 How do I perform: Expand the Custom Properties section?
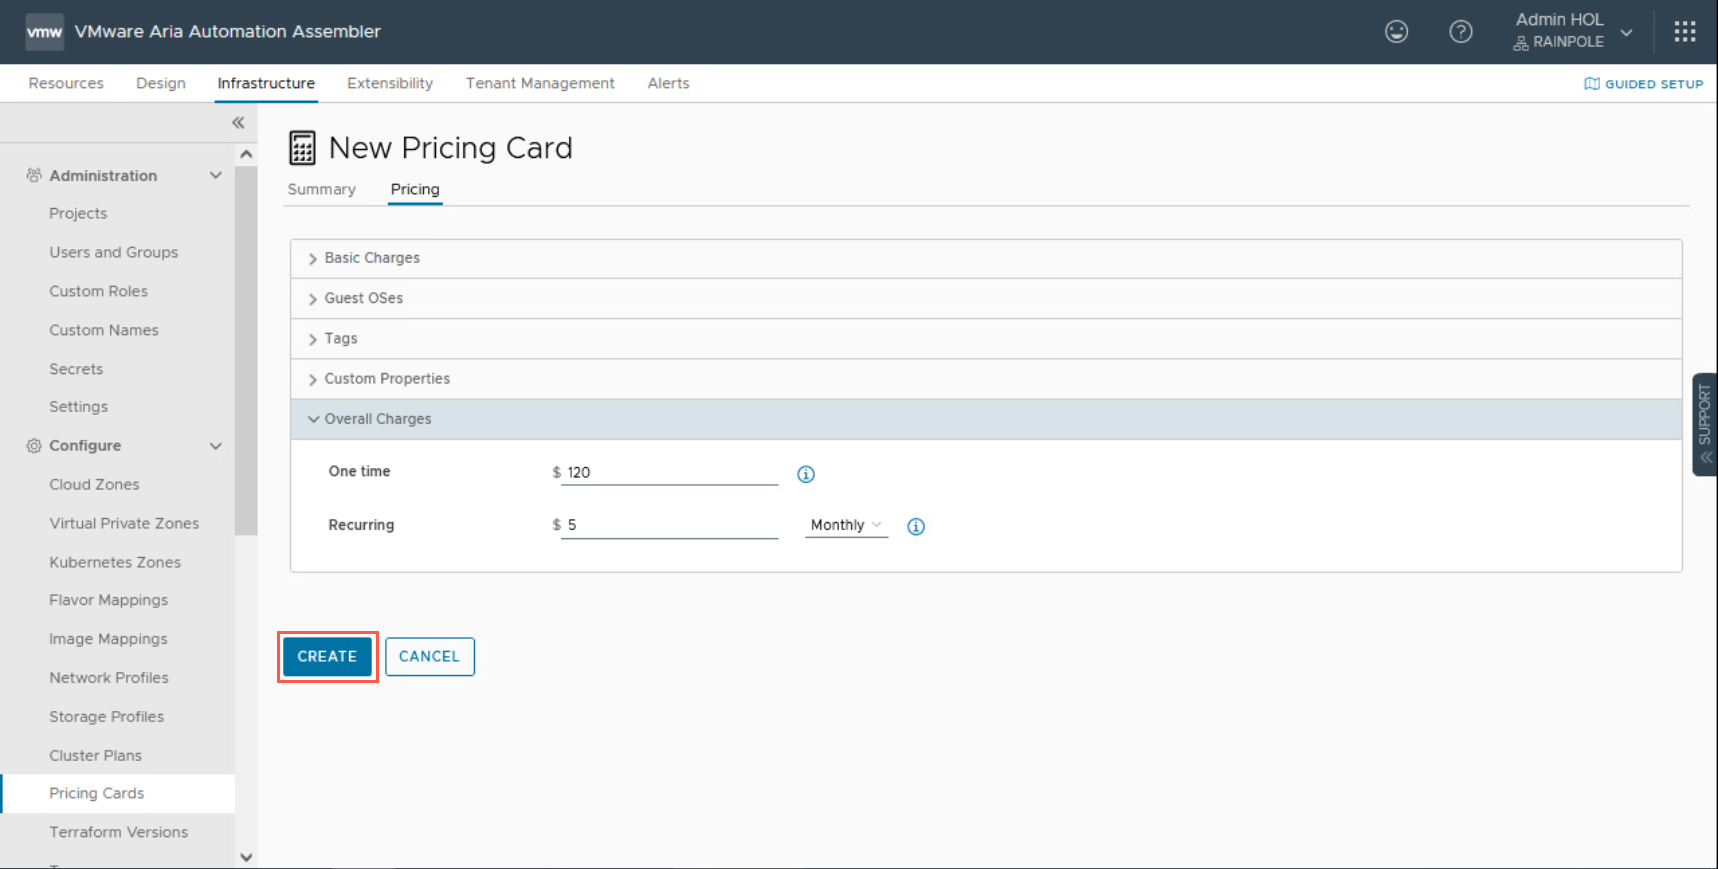(386, 379)
